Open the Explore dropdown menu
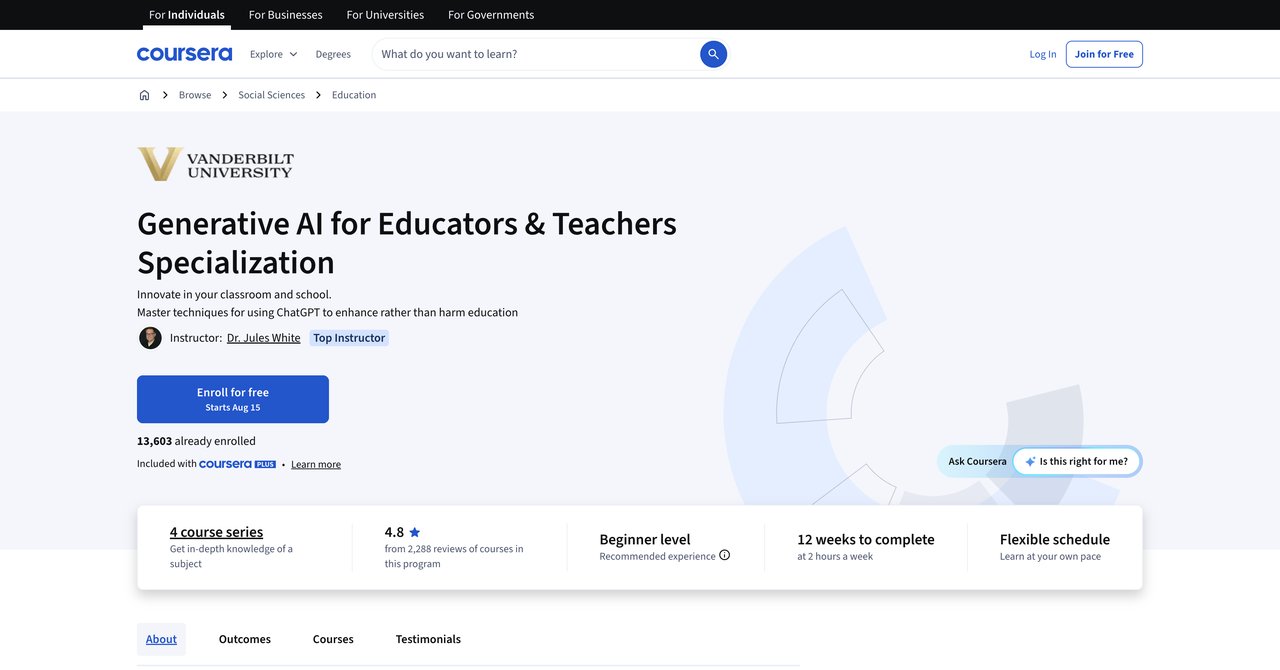This screenshot has height=670, width=1280. tap(273, 54)
